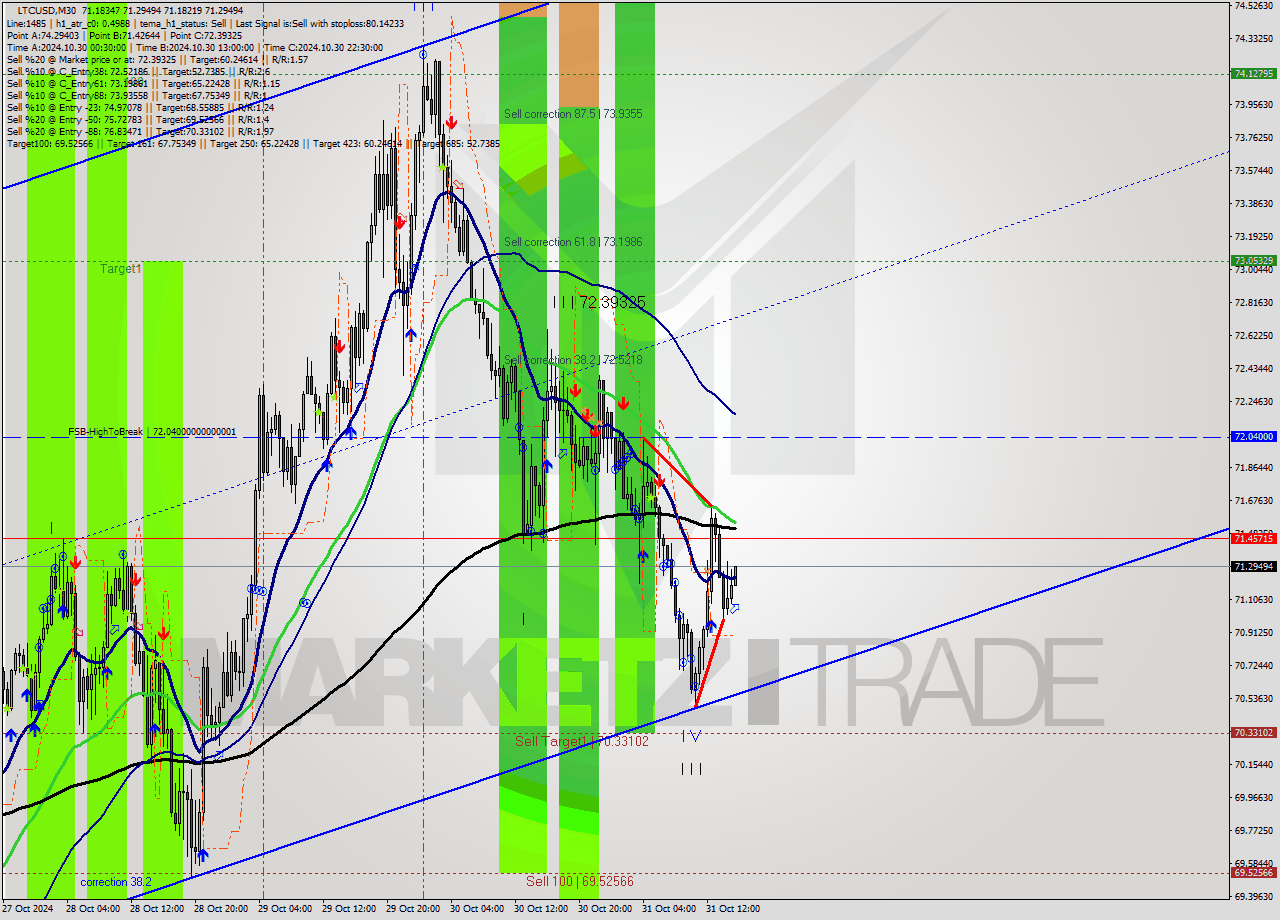Select the 71.10630 price axis value
The width and height of the screenshot is (1280, 920).
pyautogui.click(x=1253, y=599)
